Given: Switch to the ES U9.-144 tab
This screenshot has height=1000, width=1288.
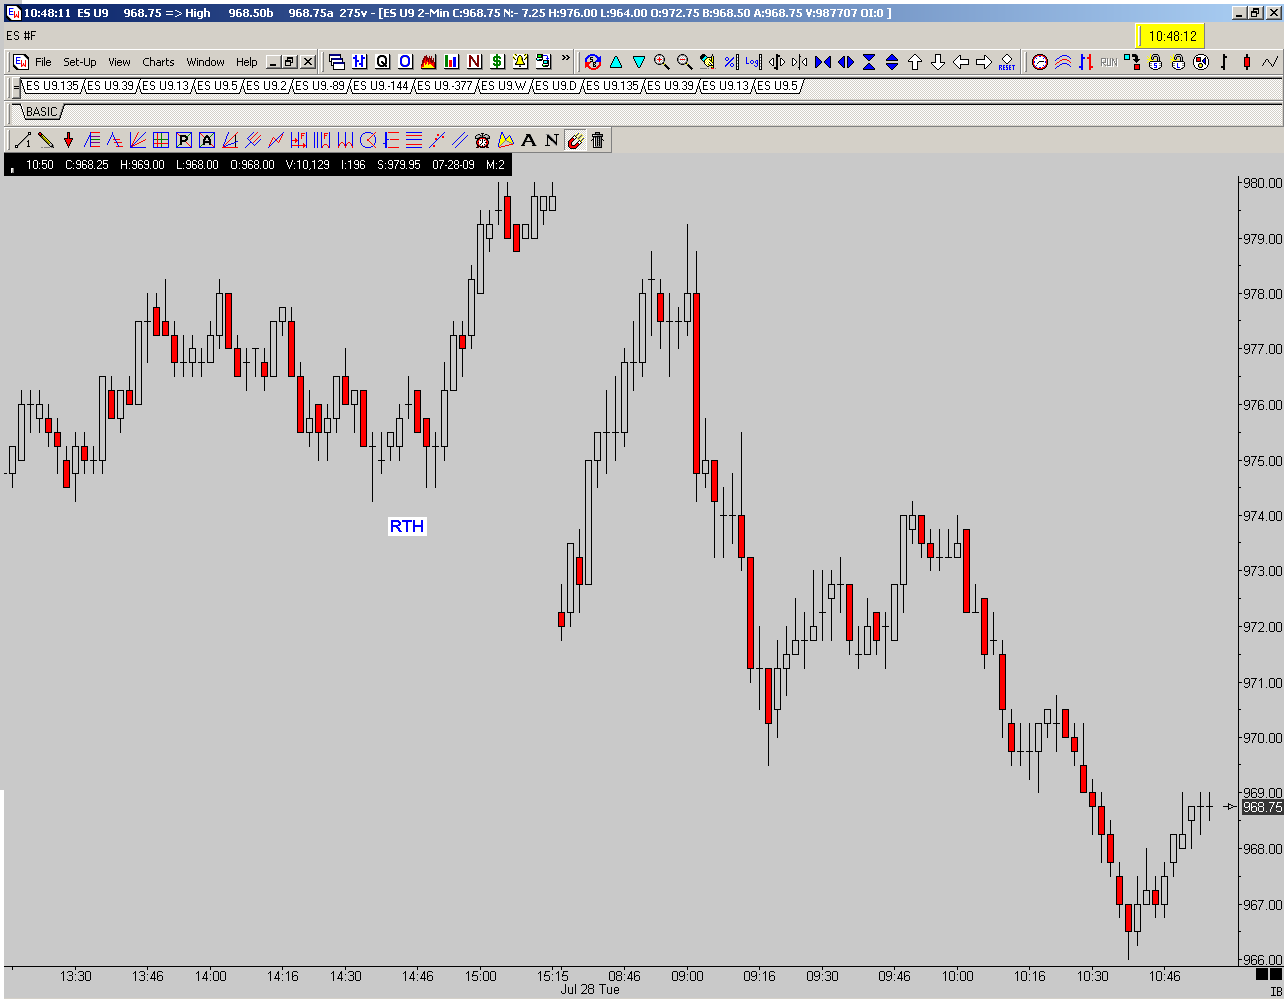Looking at the screenshot, I should click(x=381, y=86).
